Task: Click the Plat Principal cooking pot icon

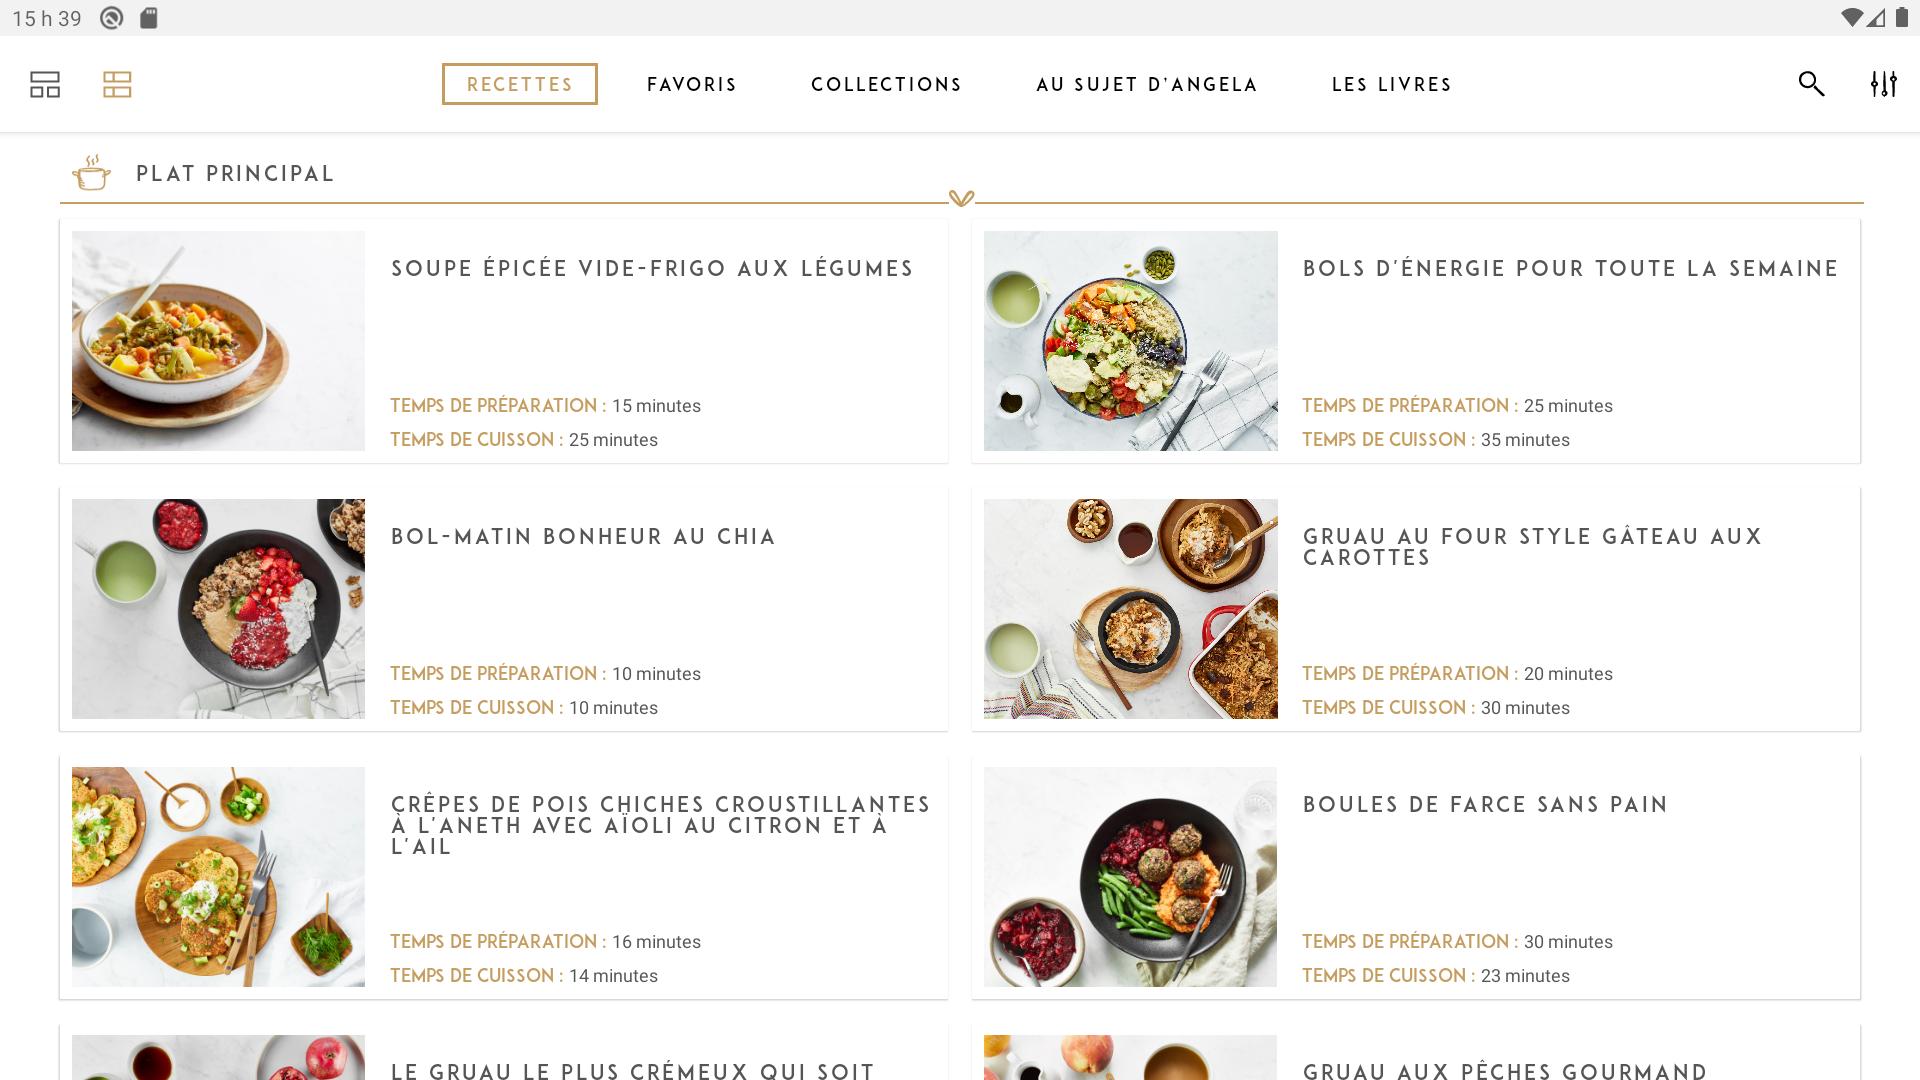Action: click(x=91, y=173)
